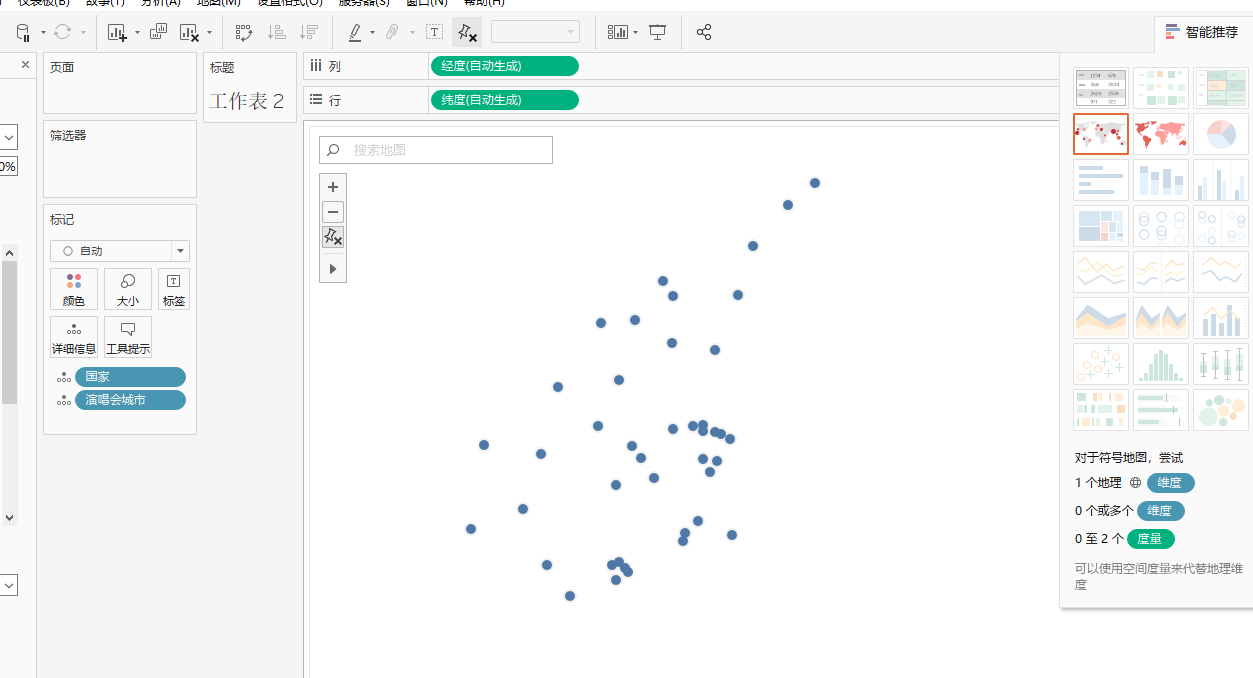
Task: Clear the sheet using toolbar icon
Action: coord(189,32)
